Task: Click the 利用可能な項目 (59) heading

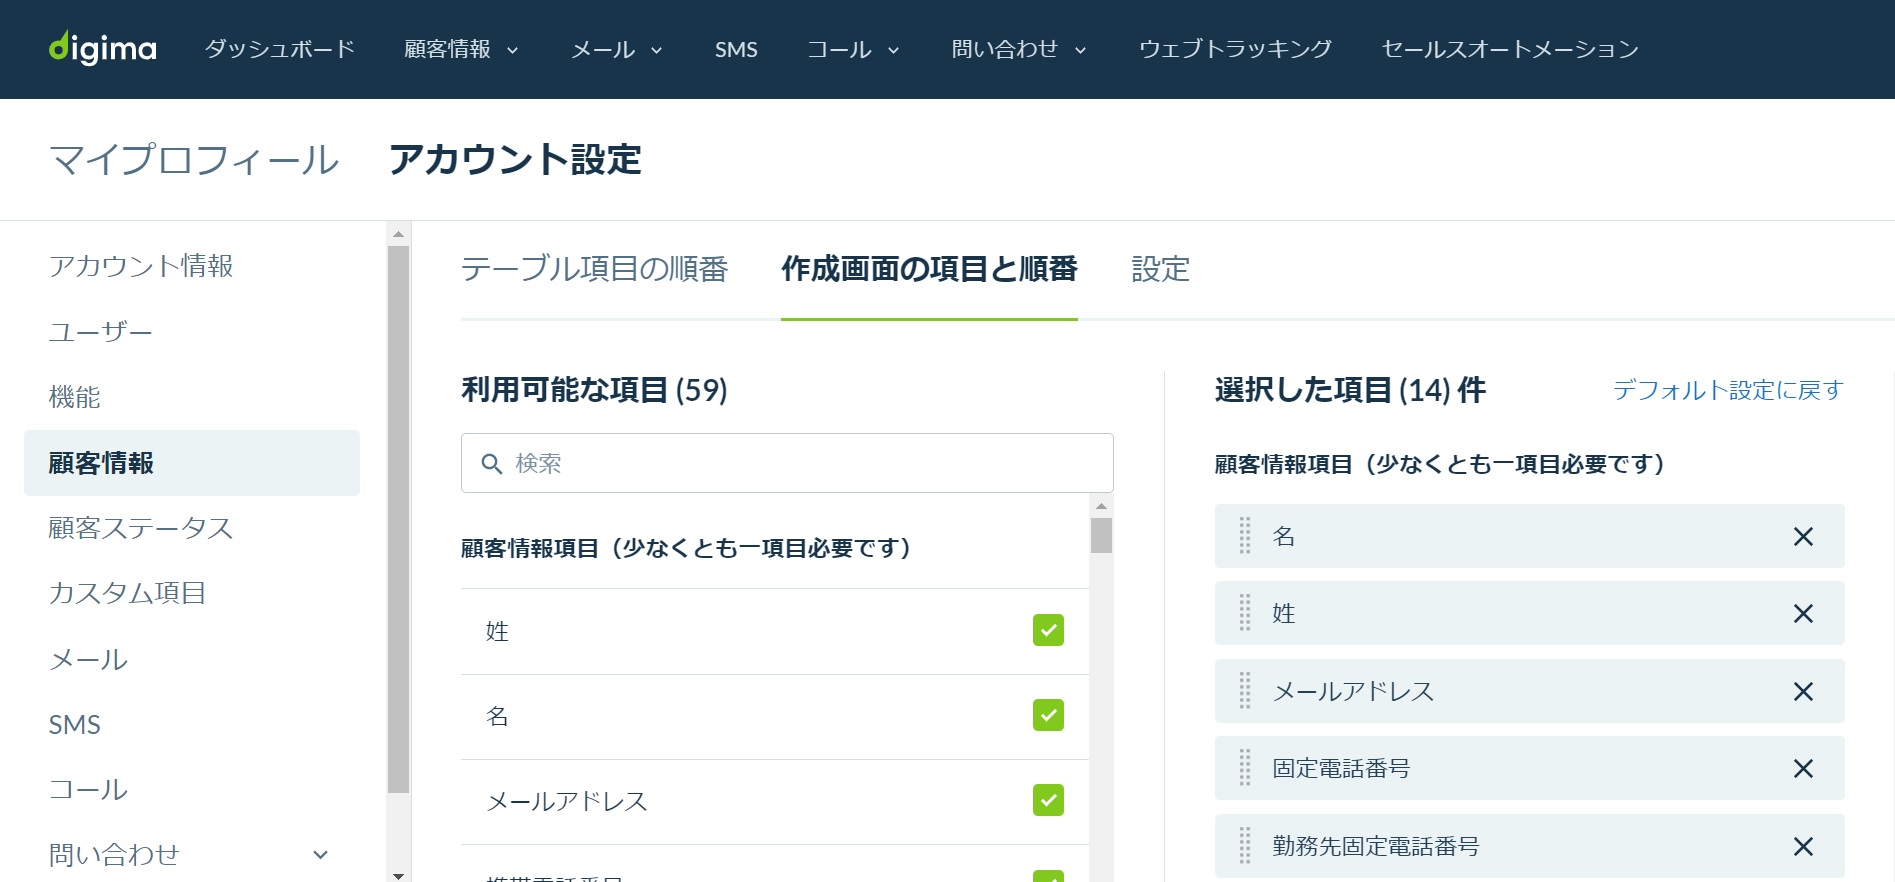Action: point(594,390)
